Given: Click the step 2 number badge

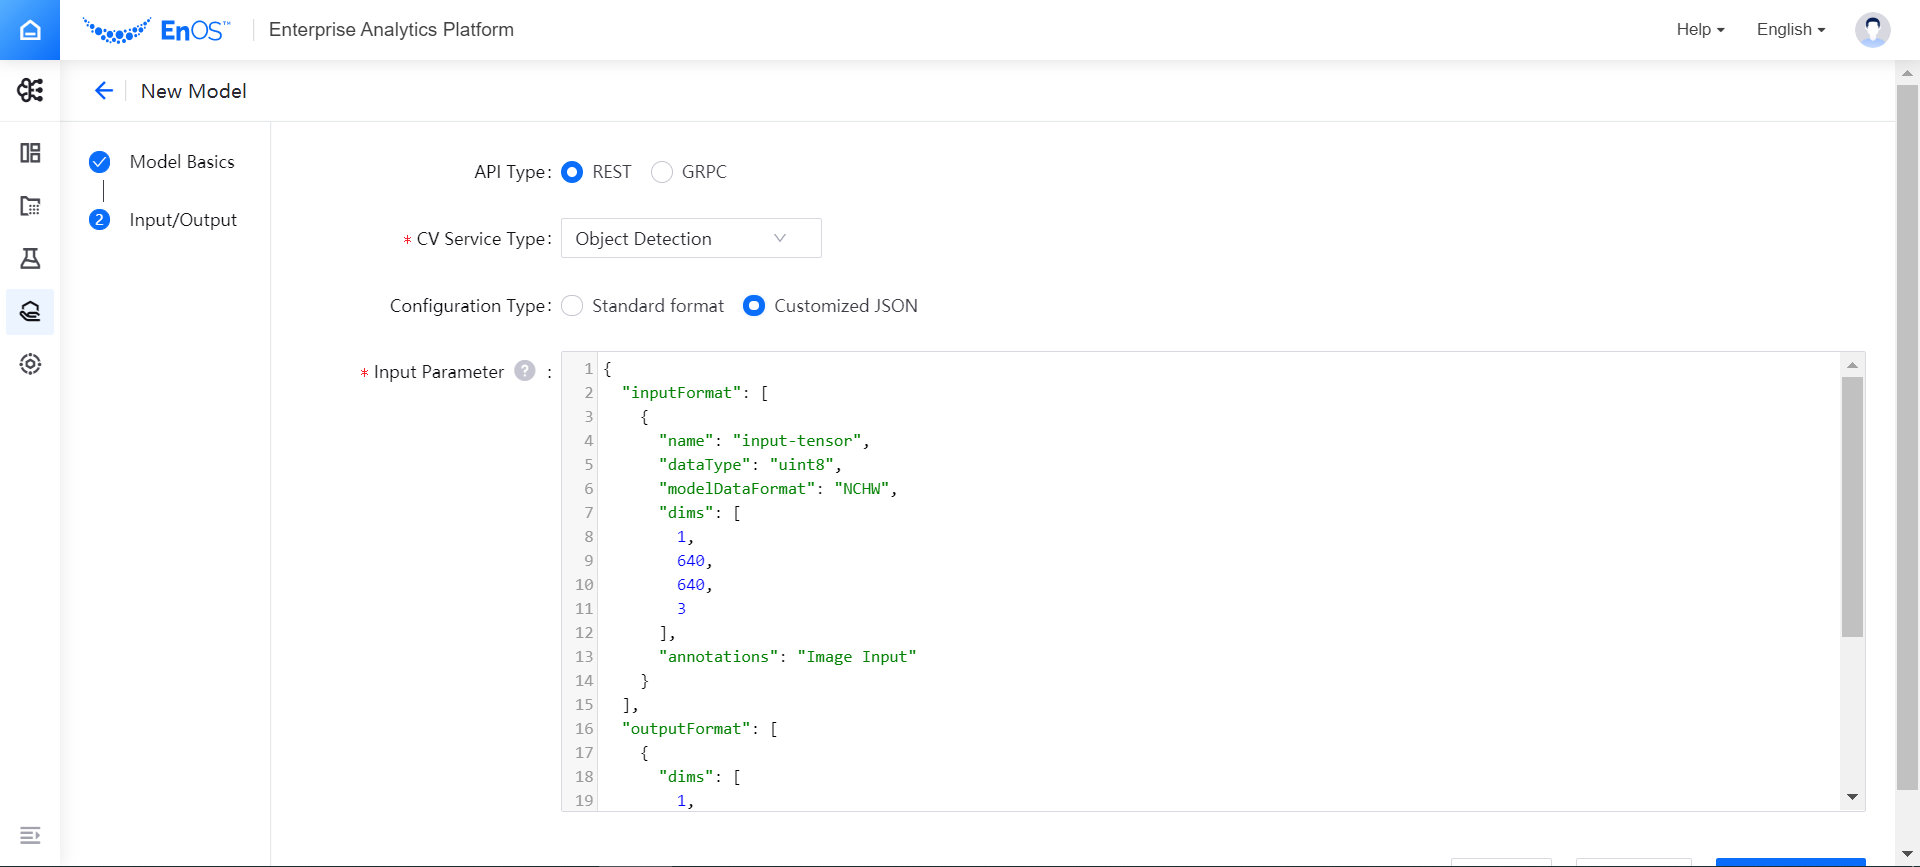Looking at the screenshot, I should [x=99, y=220].
